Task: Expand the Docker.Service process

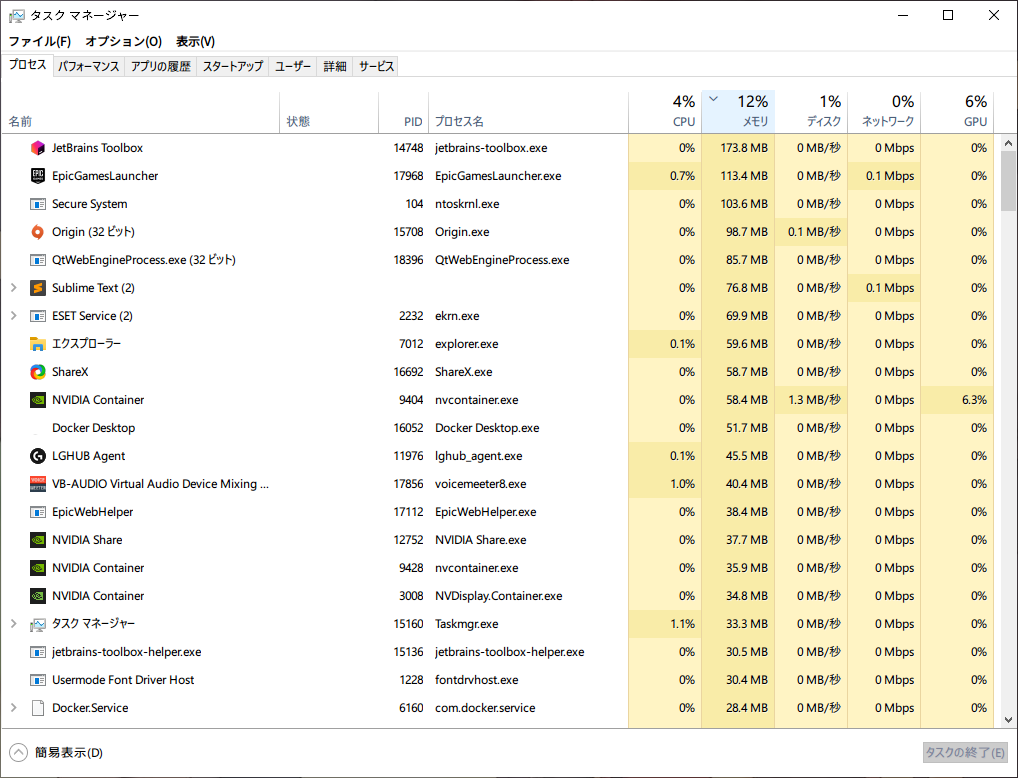Action: pyautogui.click(x=14, y=708)
